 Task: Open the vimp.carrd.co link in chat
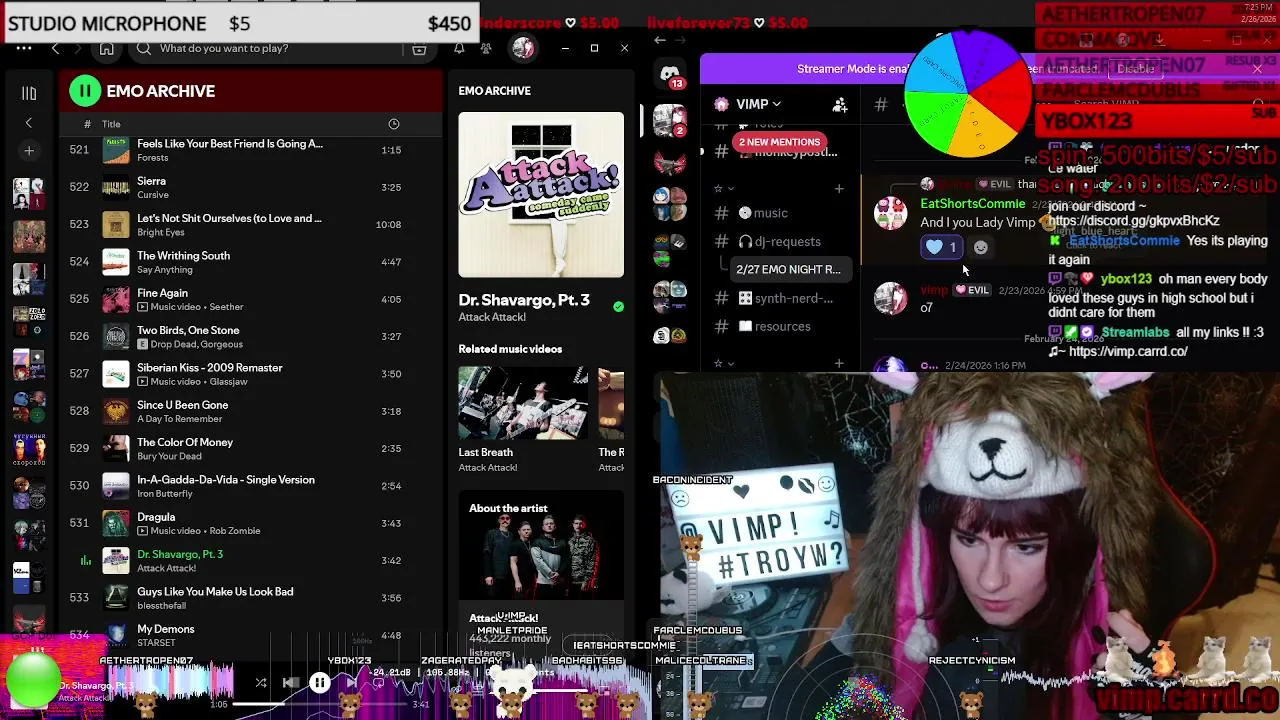click(1128, 352)
